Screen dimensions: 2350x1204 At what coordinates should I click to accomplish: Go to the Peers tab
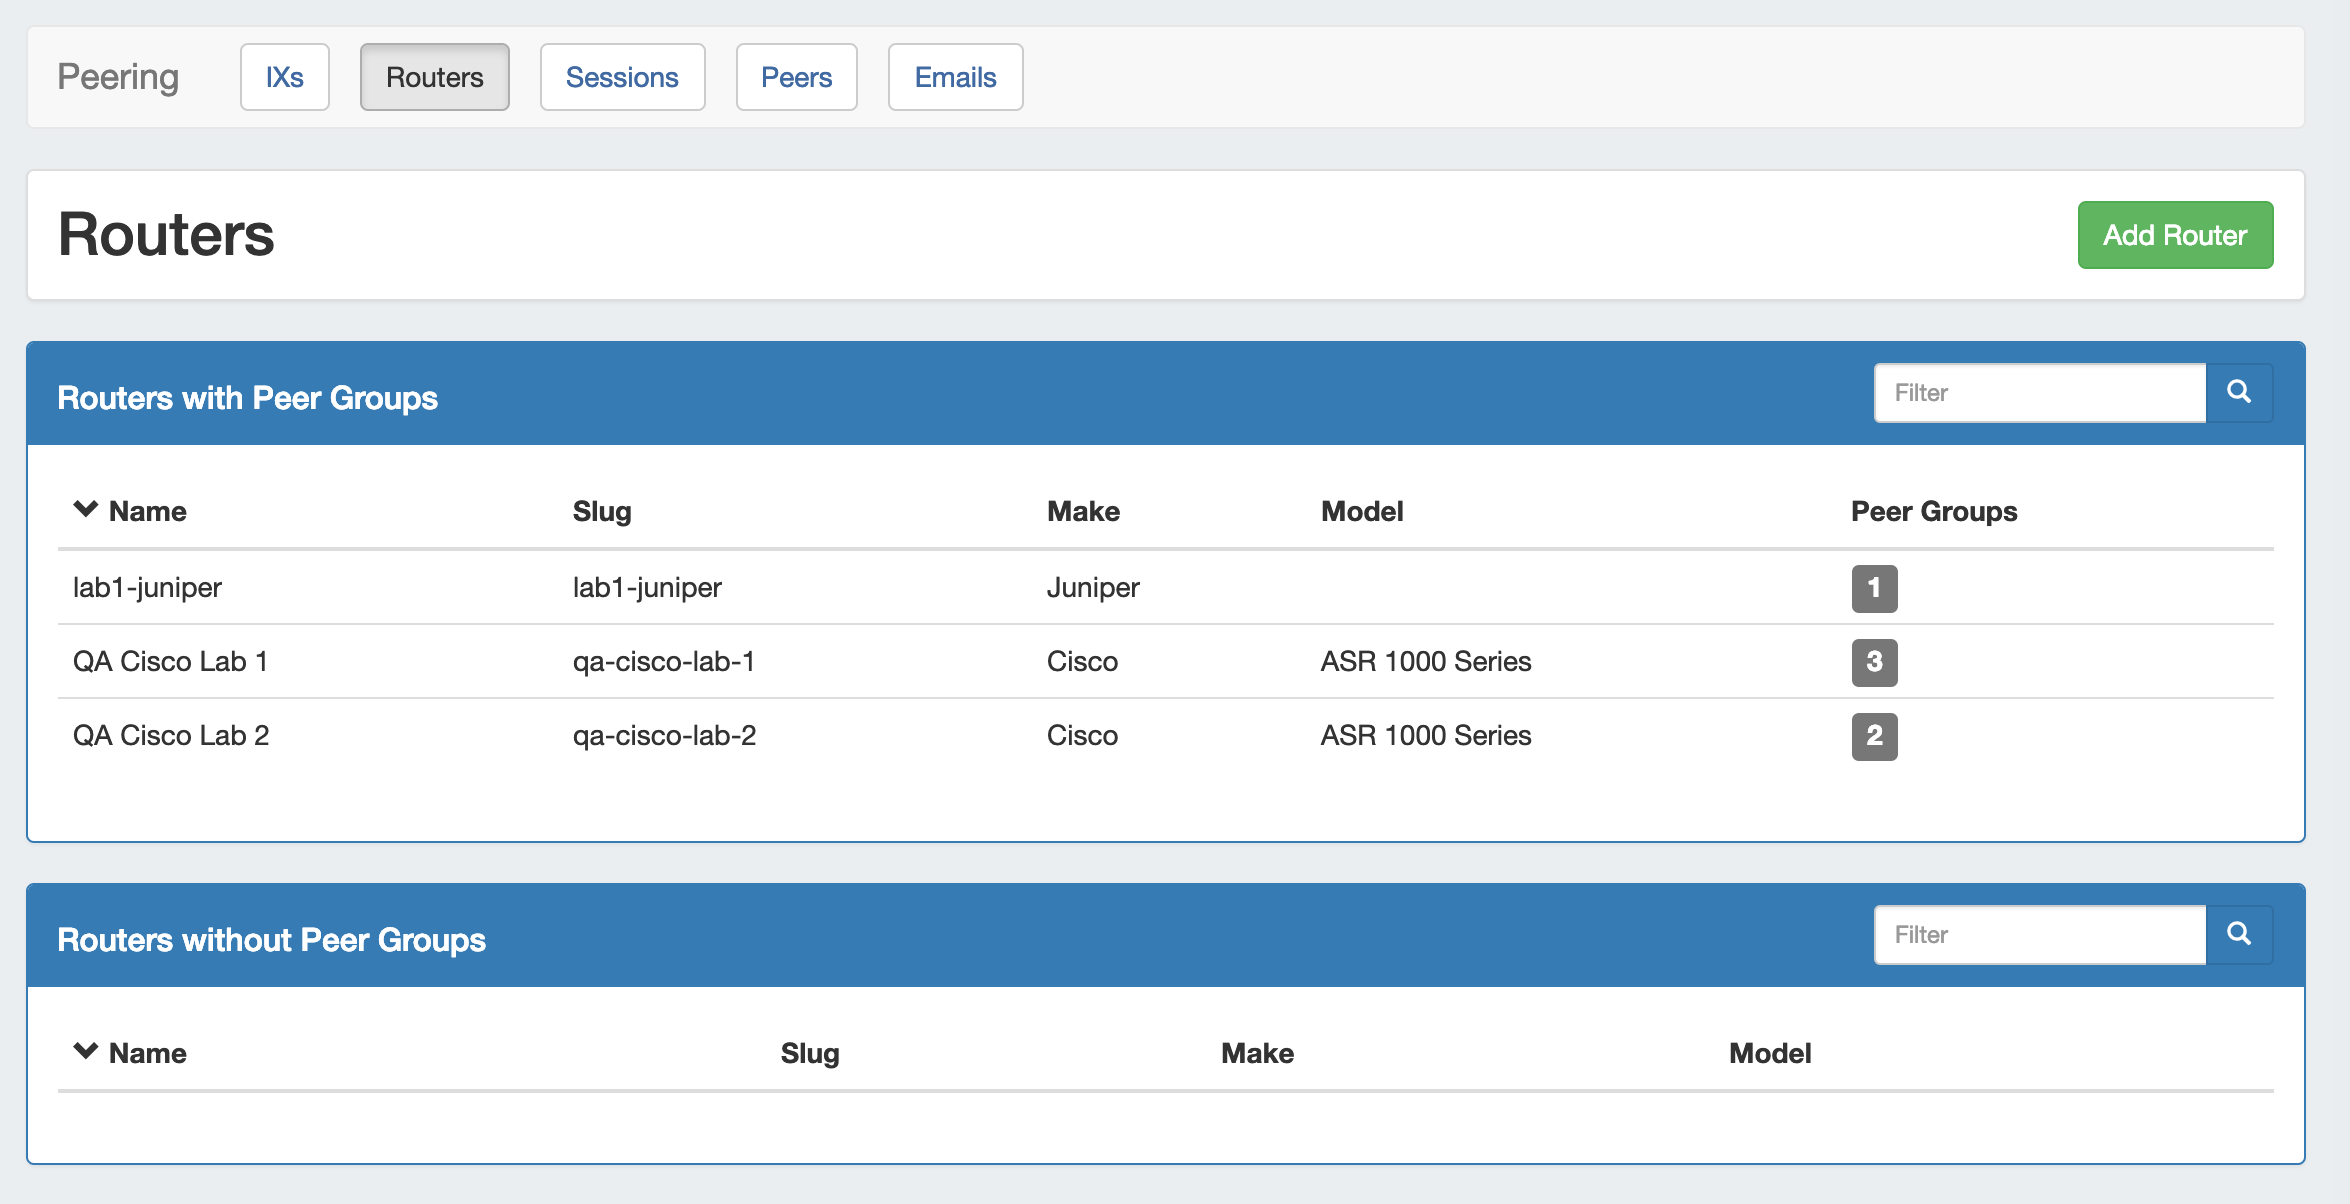(x=796, y=77)
